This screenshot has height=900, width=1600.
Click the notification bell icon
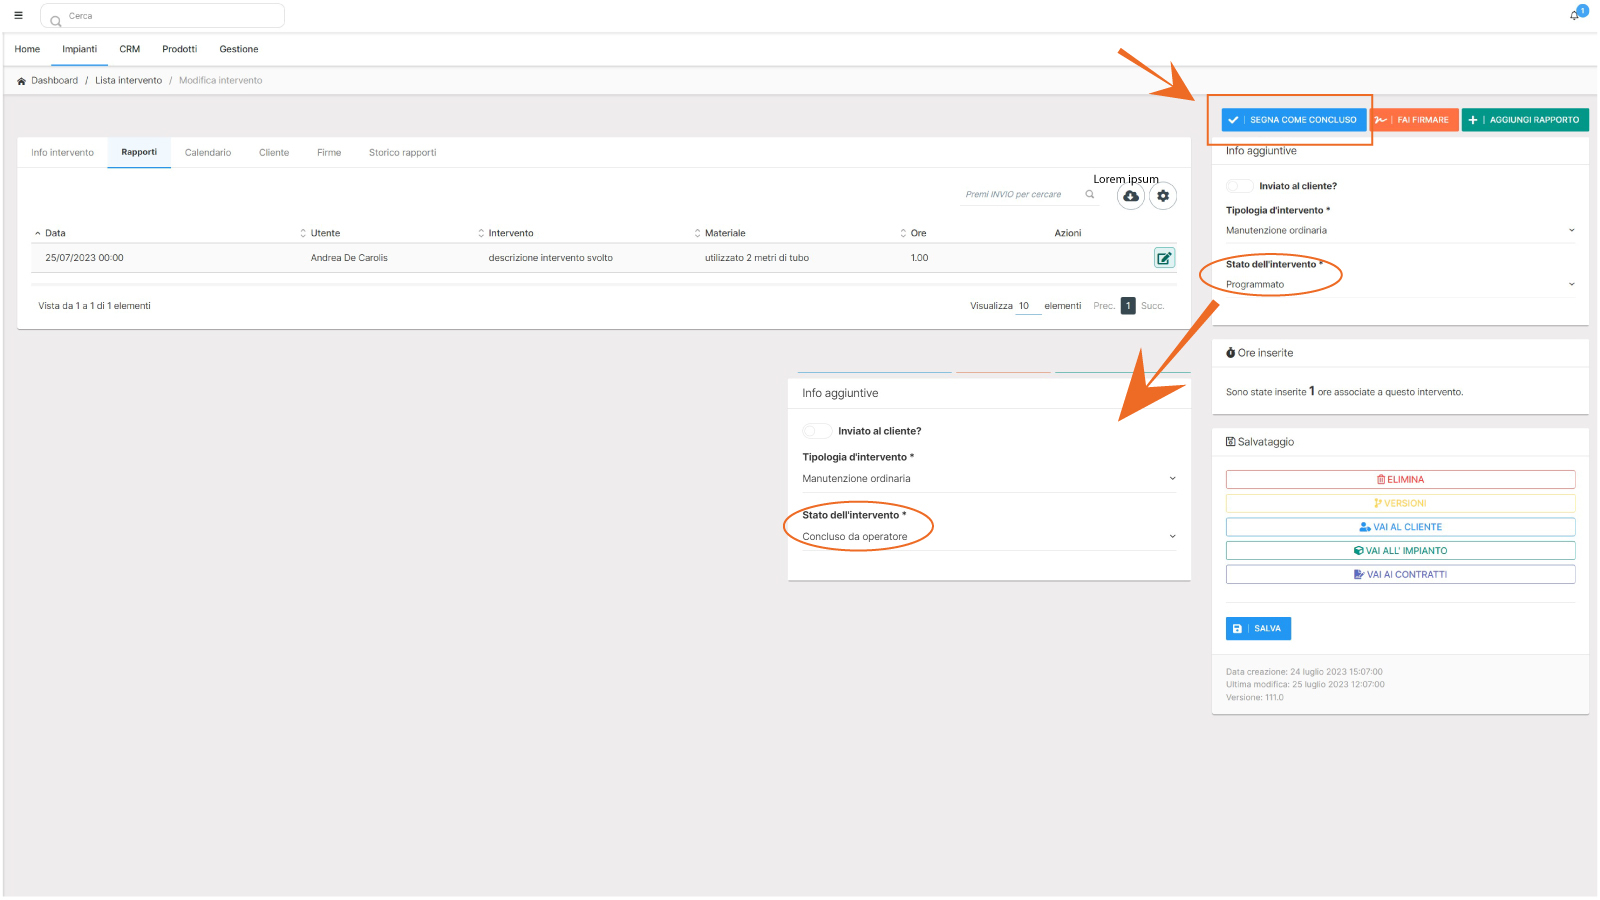1574,15
